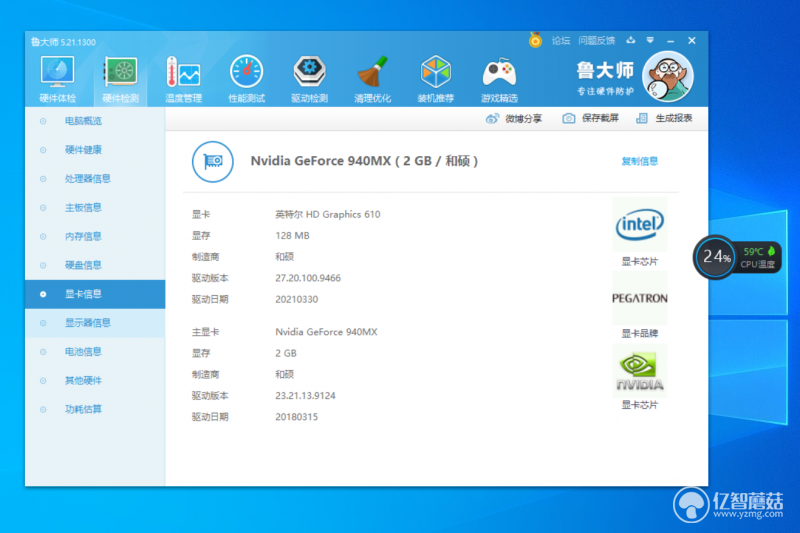Select 硬件健康 in sidebar
Screen dimensions: 800x533
pyautogui.click(x=95, y=149)
